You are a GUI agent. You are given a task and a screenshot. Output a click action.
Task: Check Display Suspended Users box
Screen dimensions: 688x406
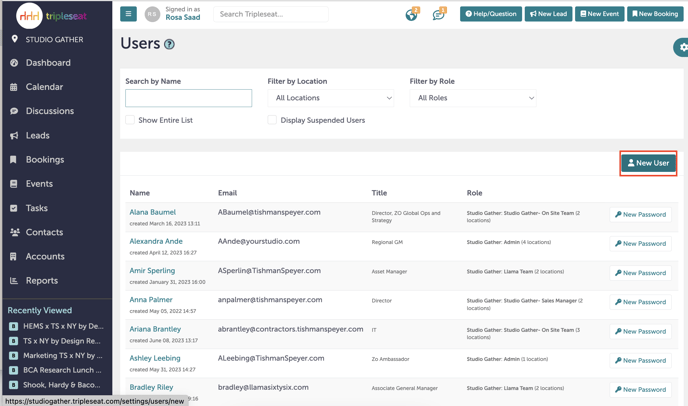click(272, 120)
